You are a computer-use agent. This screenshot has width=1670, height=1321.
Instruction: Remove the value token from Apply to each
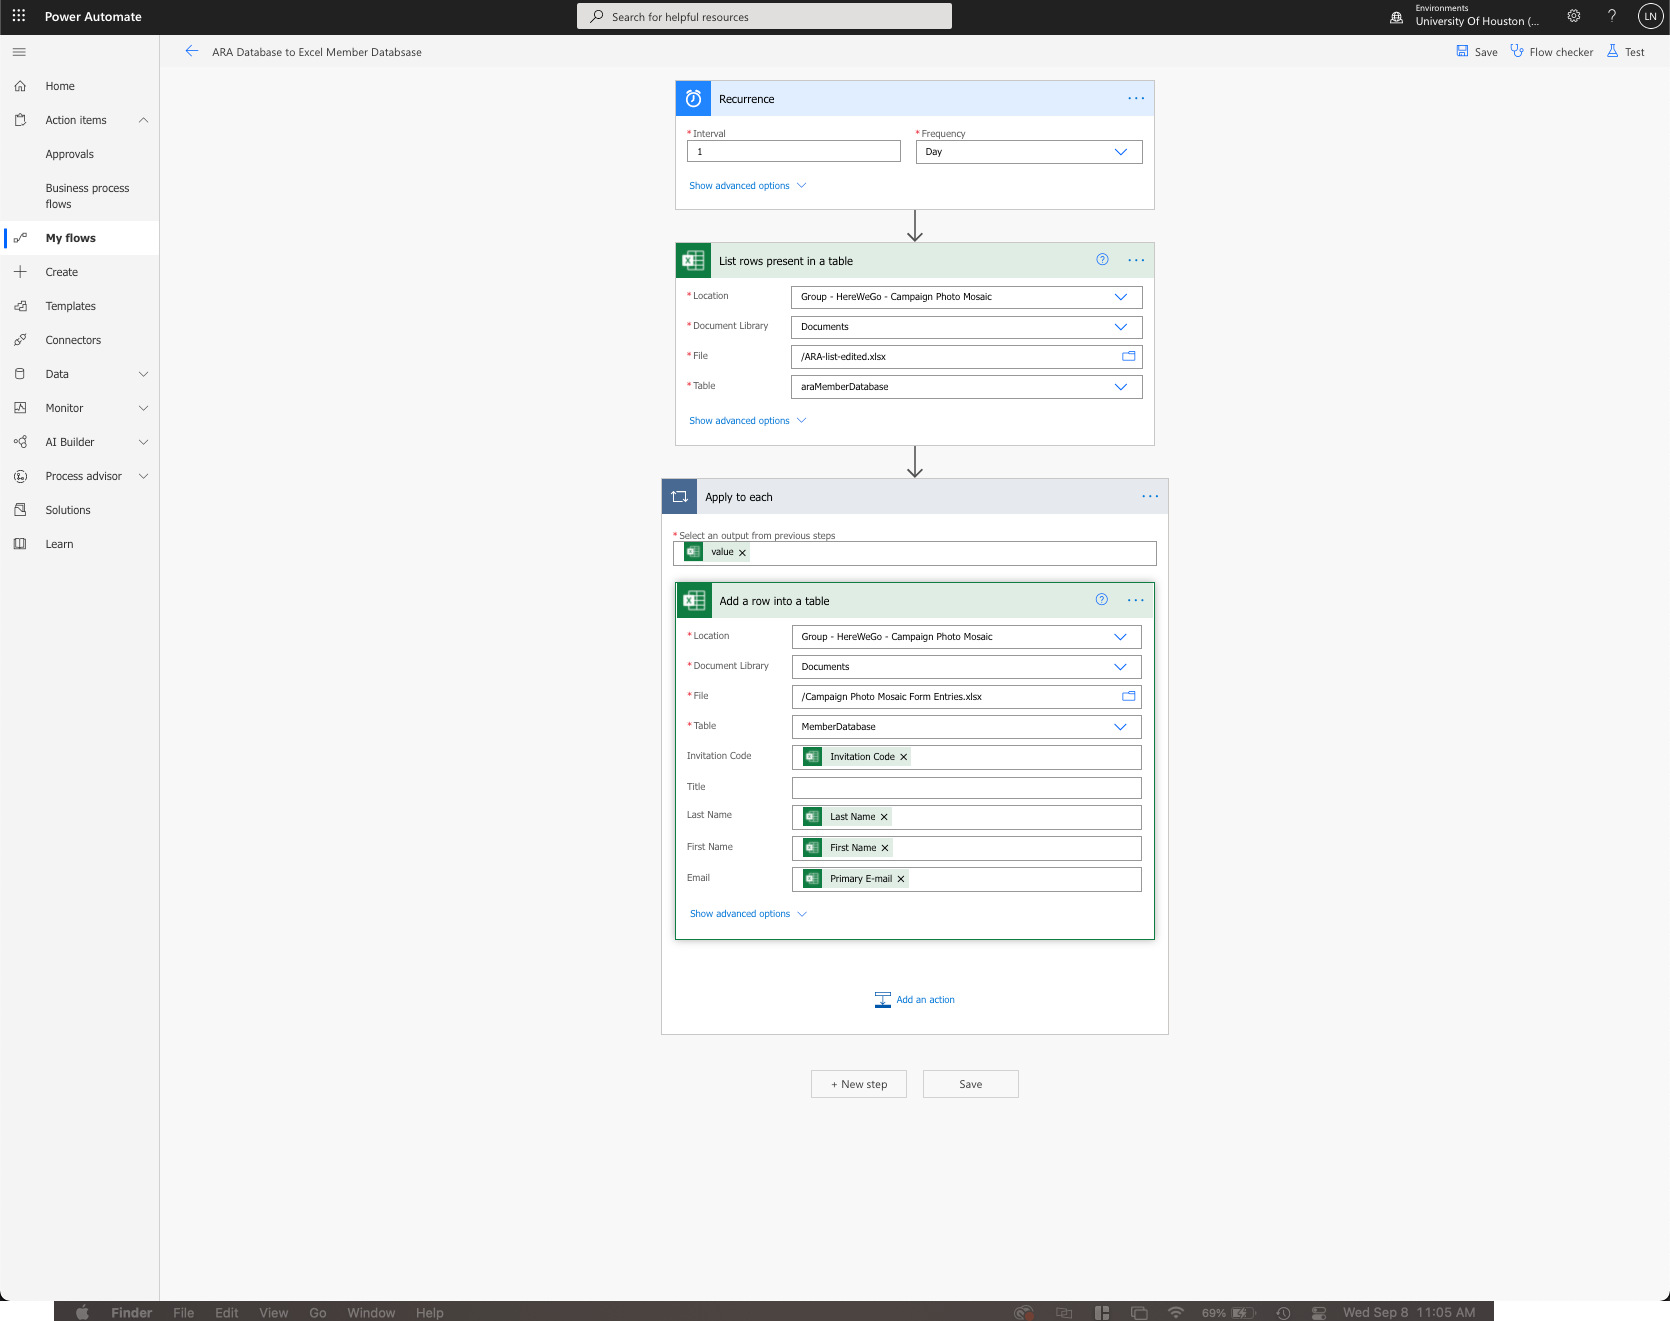tap(742, 552)
